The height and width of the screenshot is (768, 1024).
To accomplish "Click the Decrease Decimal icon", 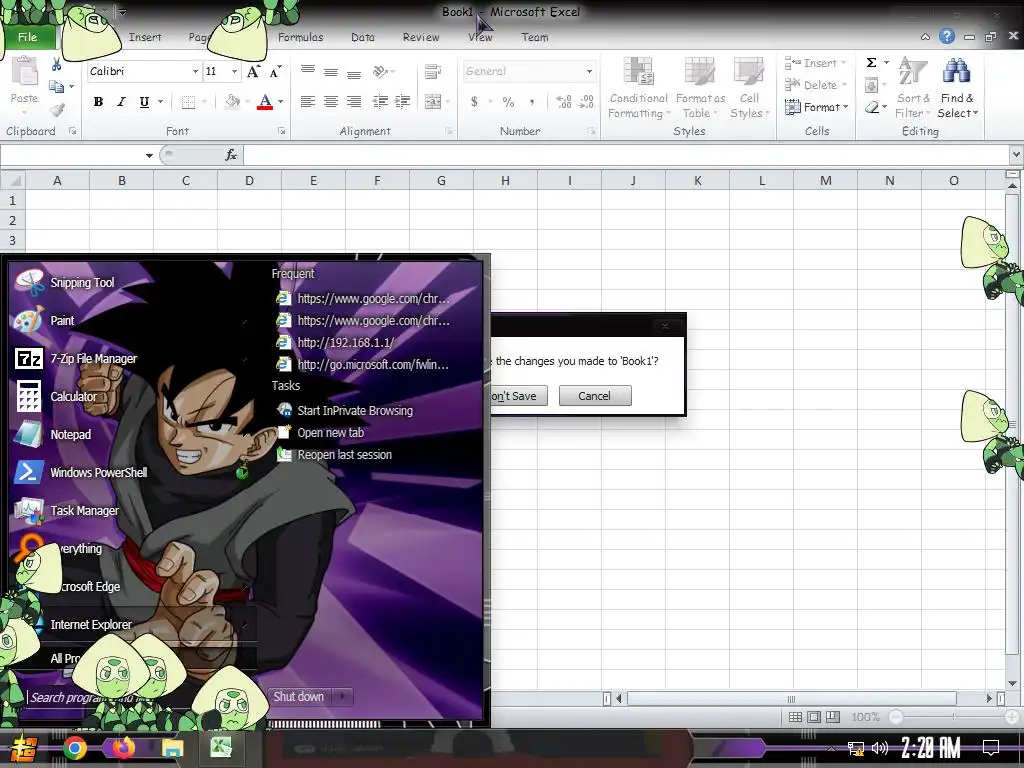I will 586,101.
